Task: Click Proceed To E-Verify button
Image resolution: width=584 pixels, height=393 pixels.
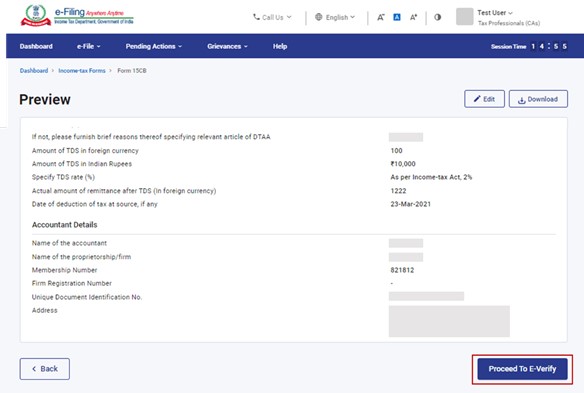Action: pyautogui.click(x=522, y=369)
